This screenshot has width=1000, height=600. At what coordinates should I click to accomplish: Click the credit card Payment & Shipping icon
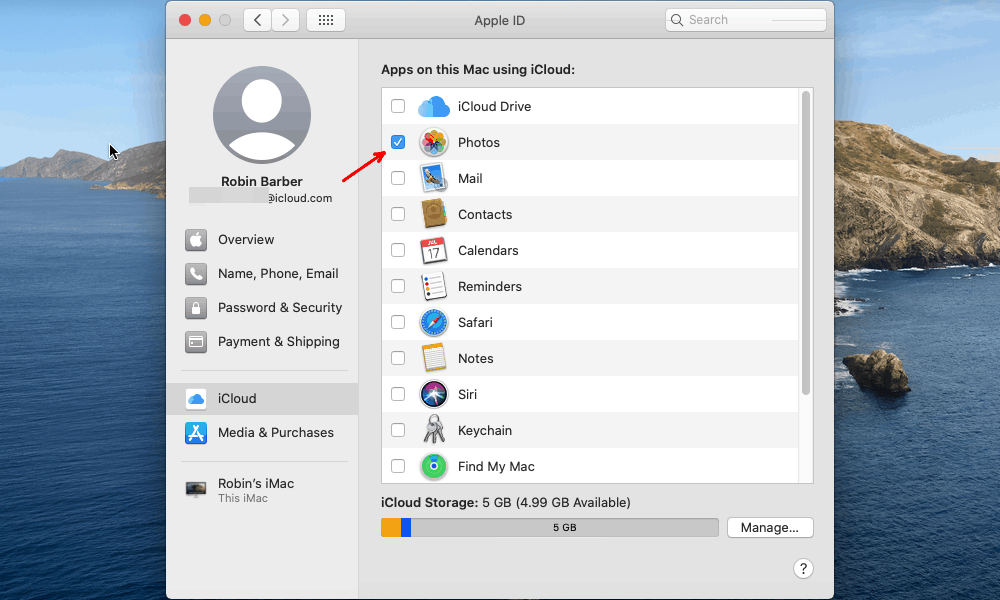[x=196, y=342]
